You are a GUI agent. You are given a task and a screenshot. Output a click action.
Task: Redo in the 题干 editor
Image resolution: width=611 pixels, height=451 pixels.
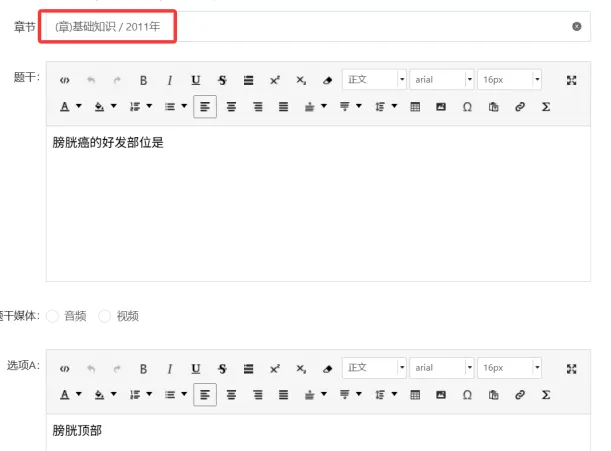(x=117, y=80)
